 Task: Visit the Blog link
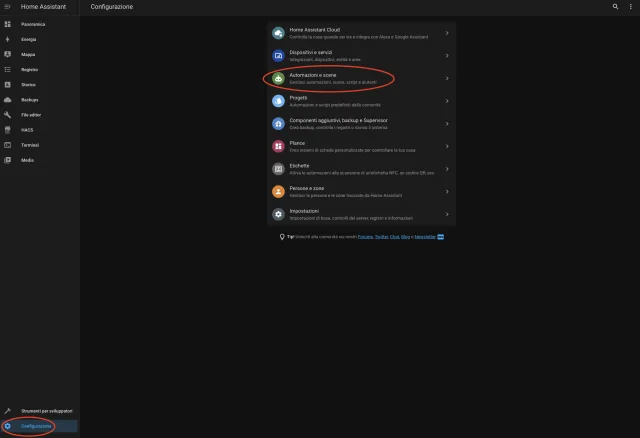(405, 237)
